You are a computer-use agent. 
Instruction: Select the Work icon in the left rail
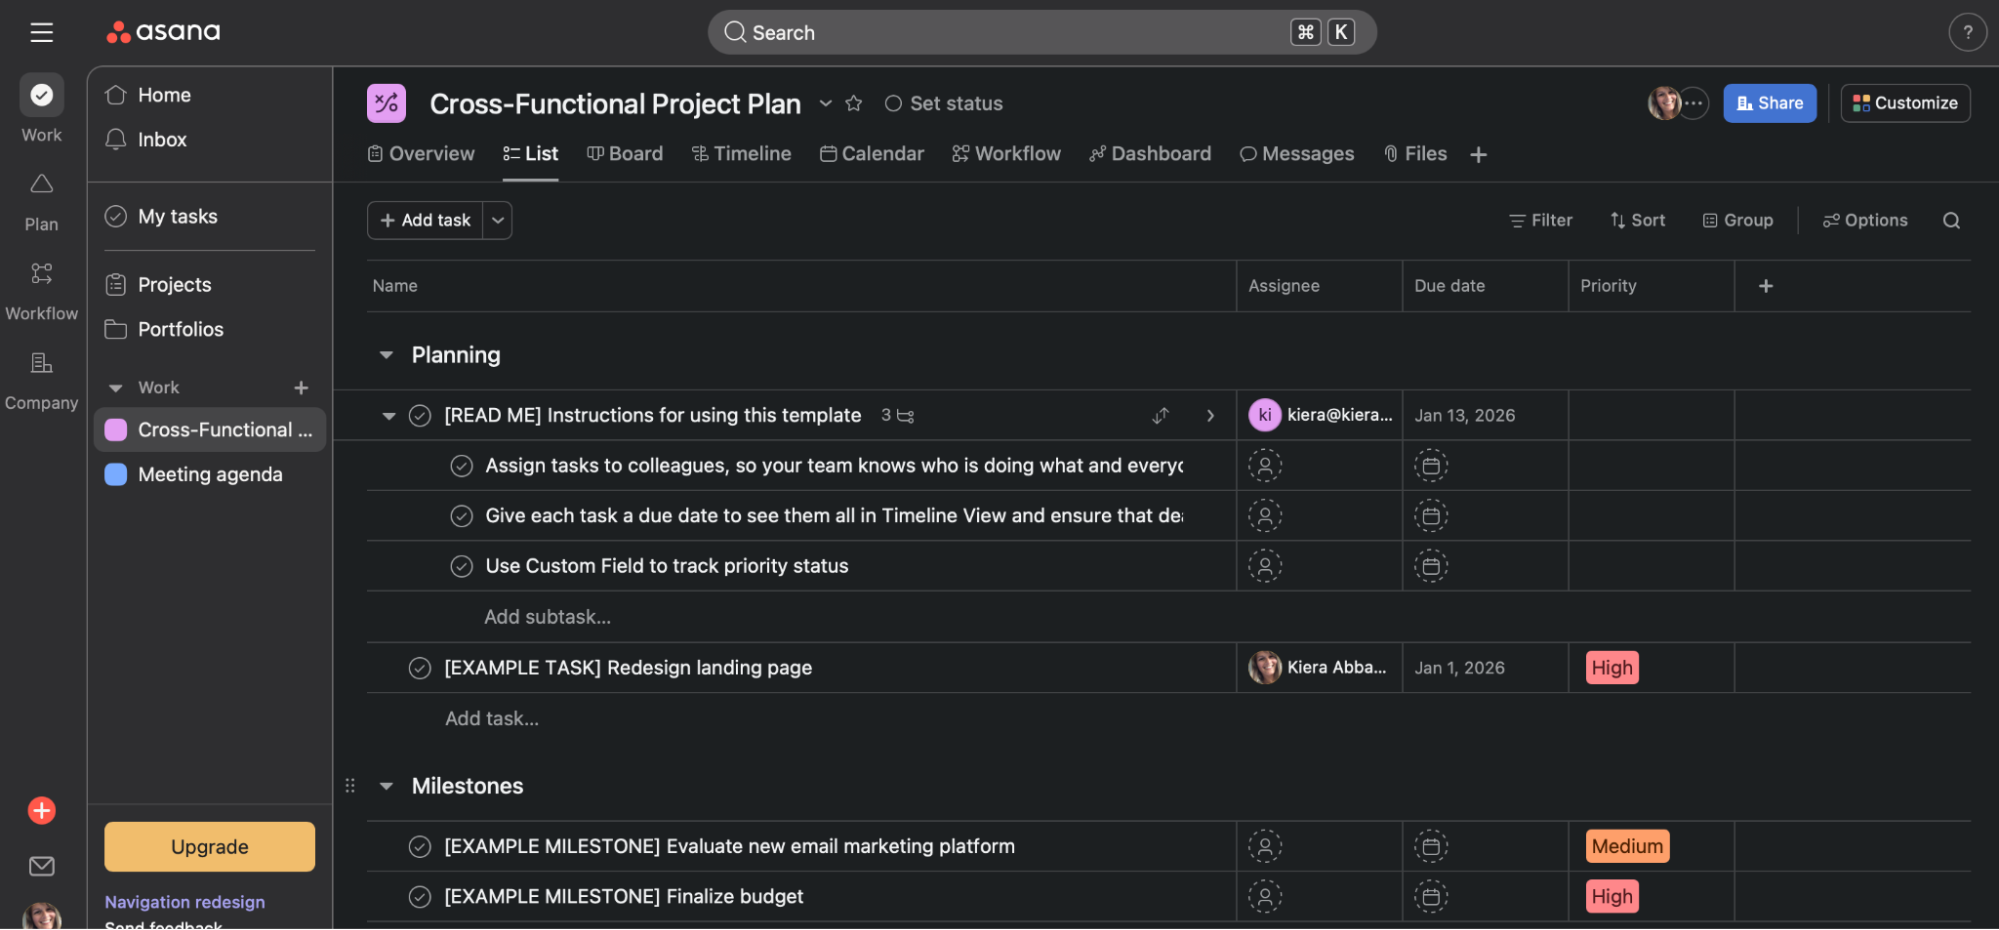41,94
